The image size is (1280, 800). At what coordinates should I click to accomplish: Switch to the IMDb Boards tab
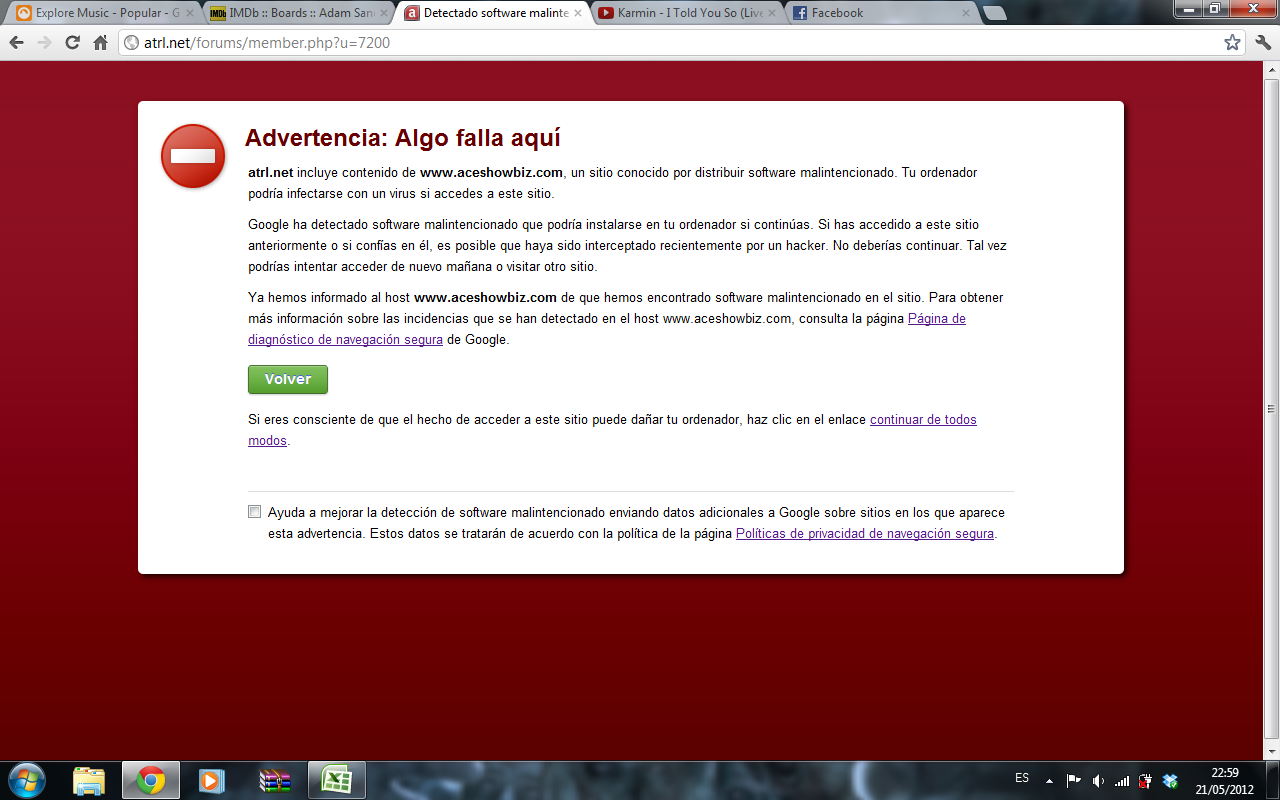click(x=298, y=13)
